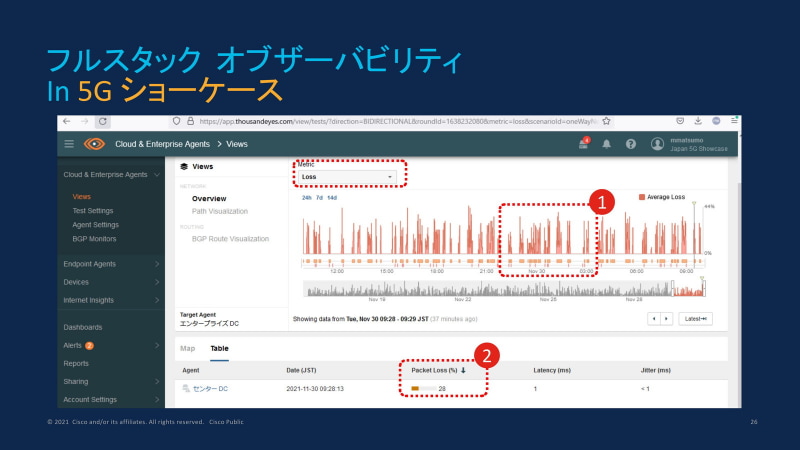
Task: Select Views in the sidebar
Action: (81, 197)
